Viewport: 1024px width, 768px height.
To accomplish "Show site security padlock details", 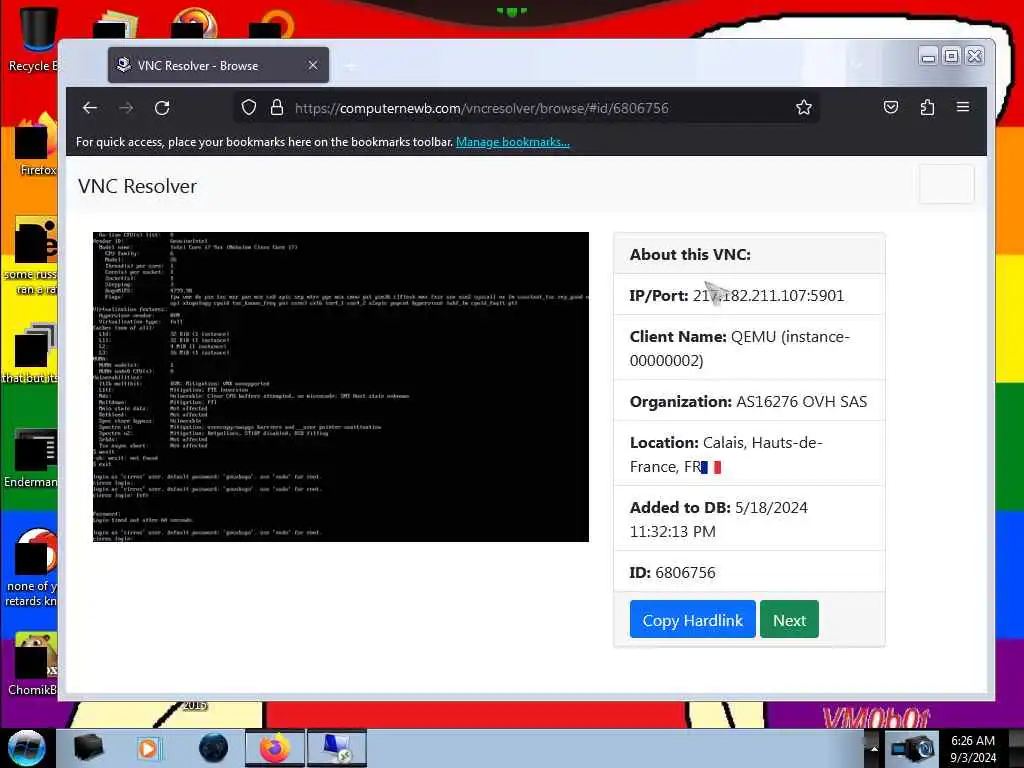I will click(x=277, y=108).
